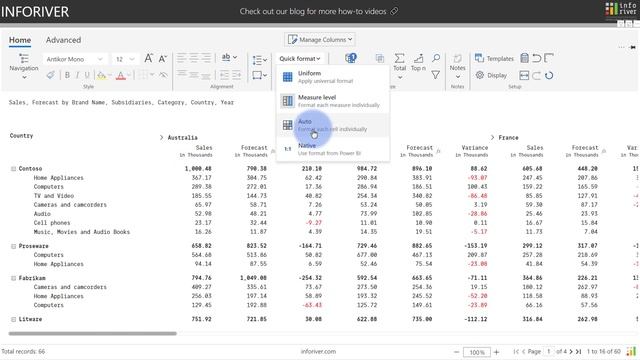Open the row spacing dropdown
The height and width of the screenshot is (360, 640).
coord(260,60)
